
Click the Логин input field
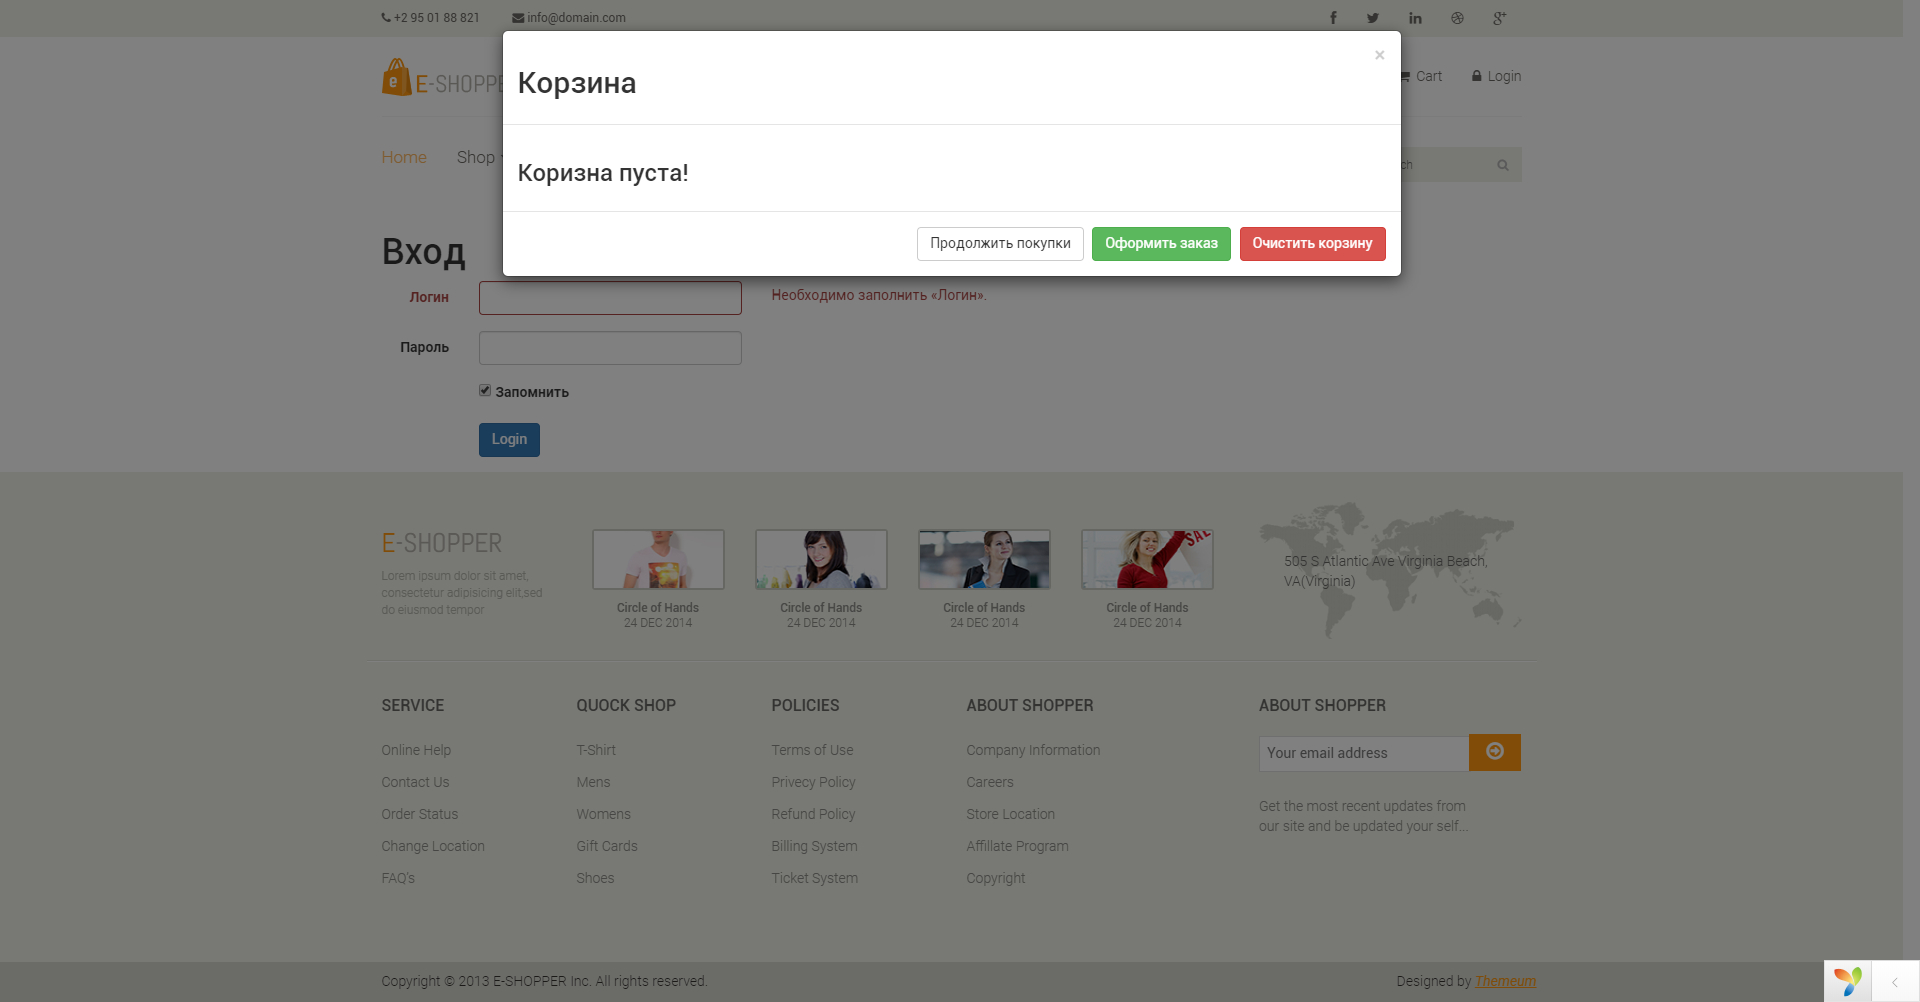[610, 298]
